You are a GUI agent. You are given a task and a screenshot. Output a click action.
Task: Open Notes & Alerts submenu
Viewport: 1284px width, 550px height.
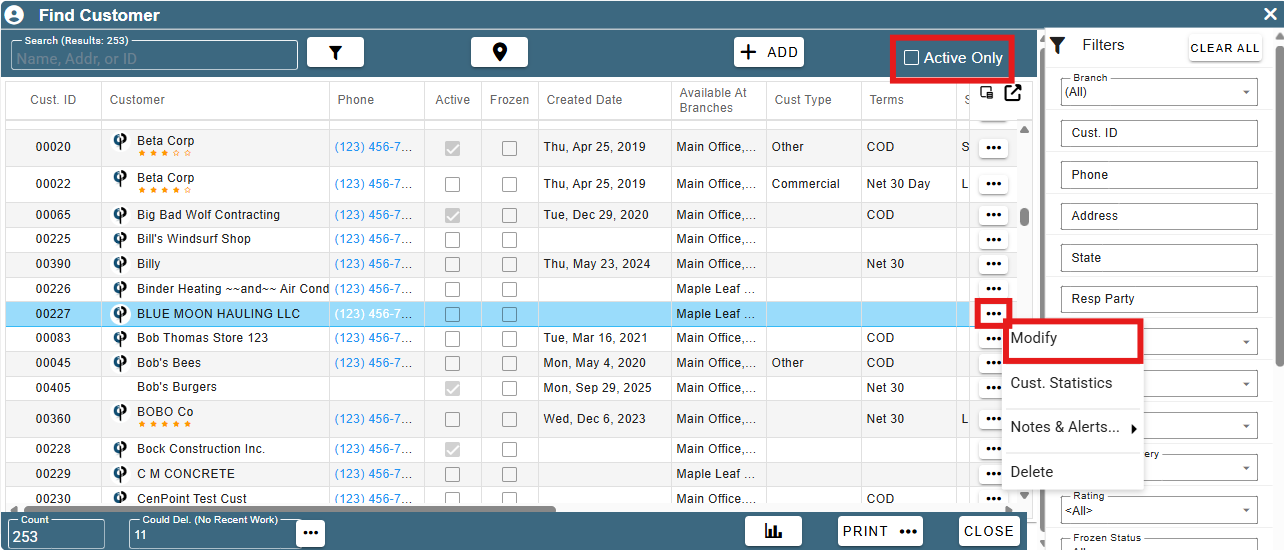[1072, 427]
